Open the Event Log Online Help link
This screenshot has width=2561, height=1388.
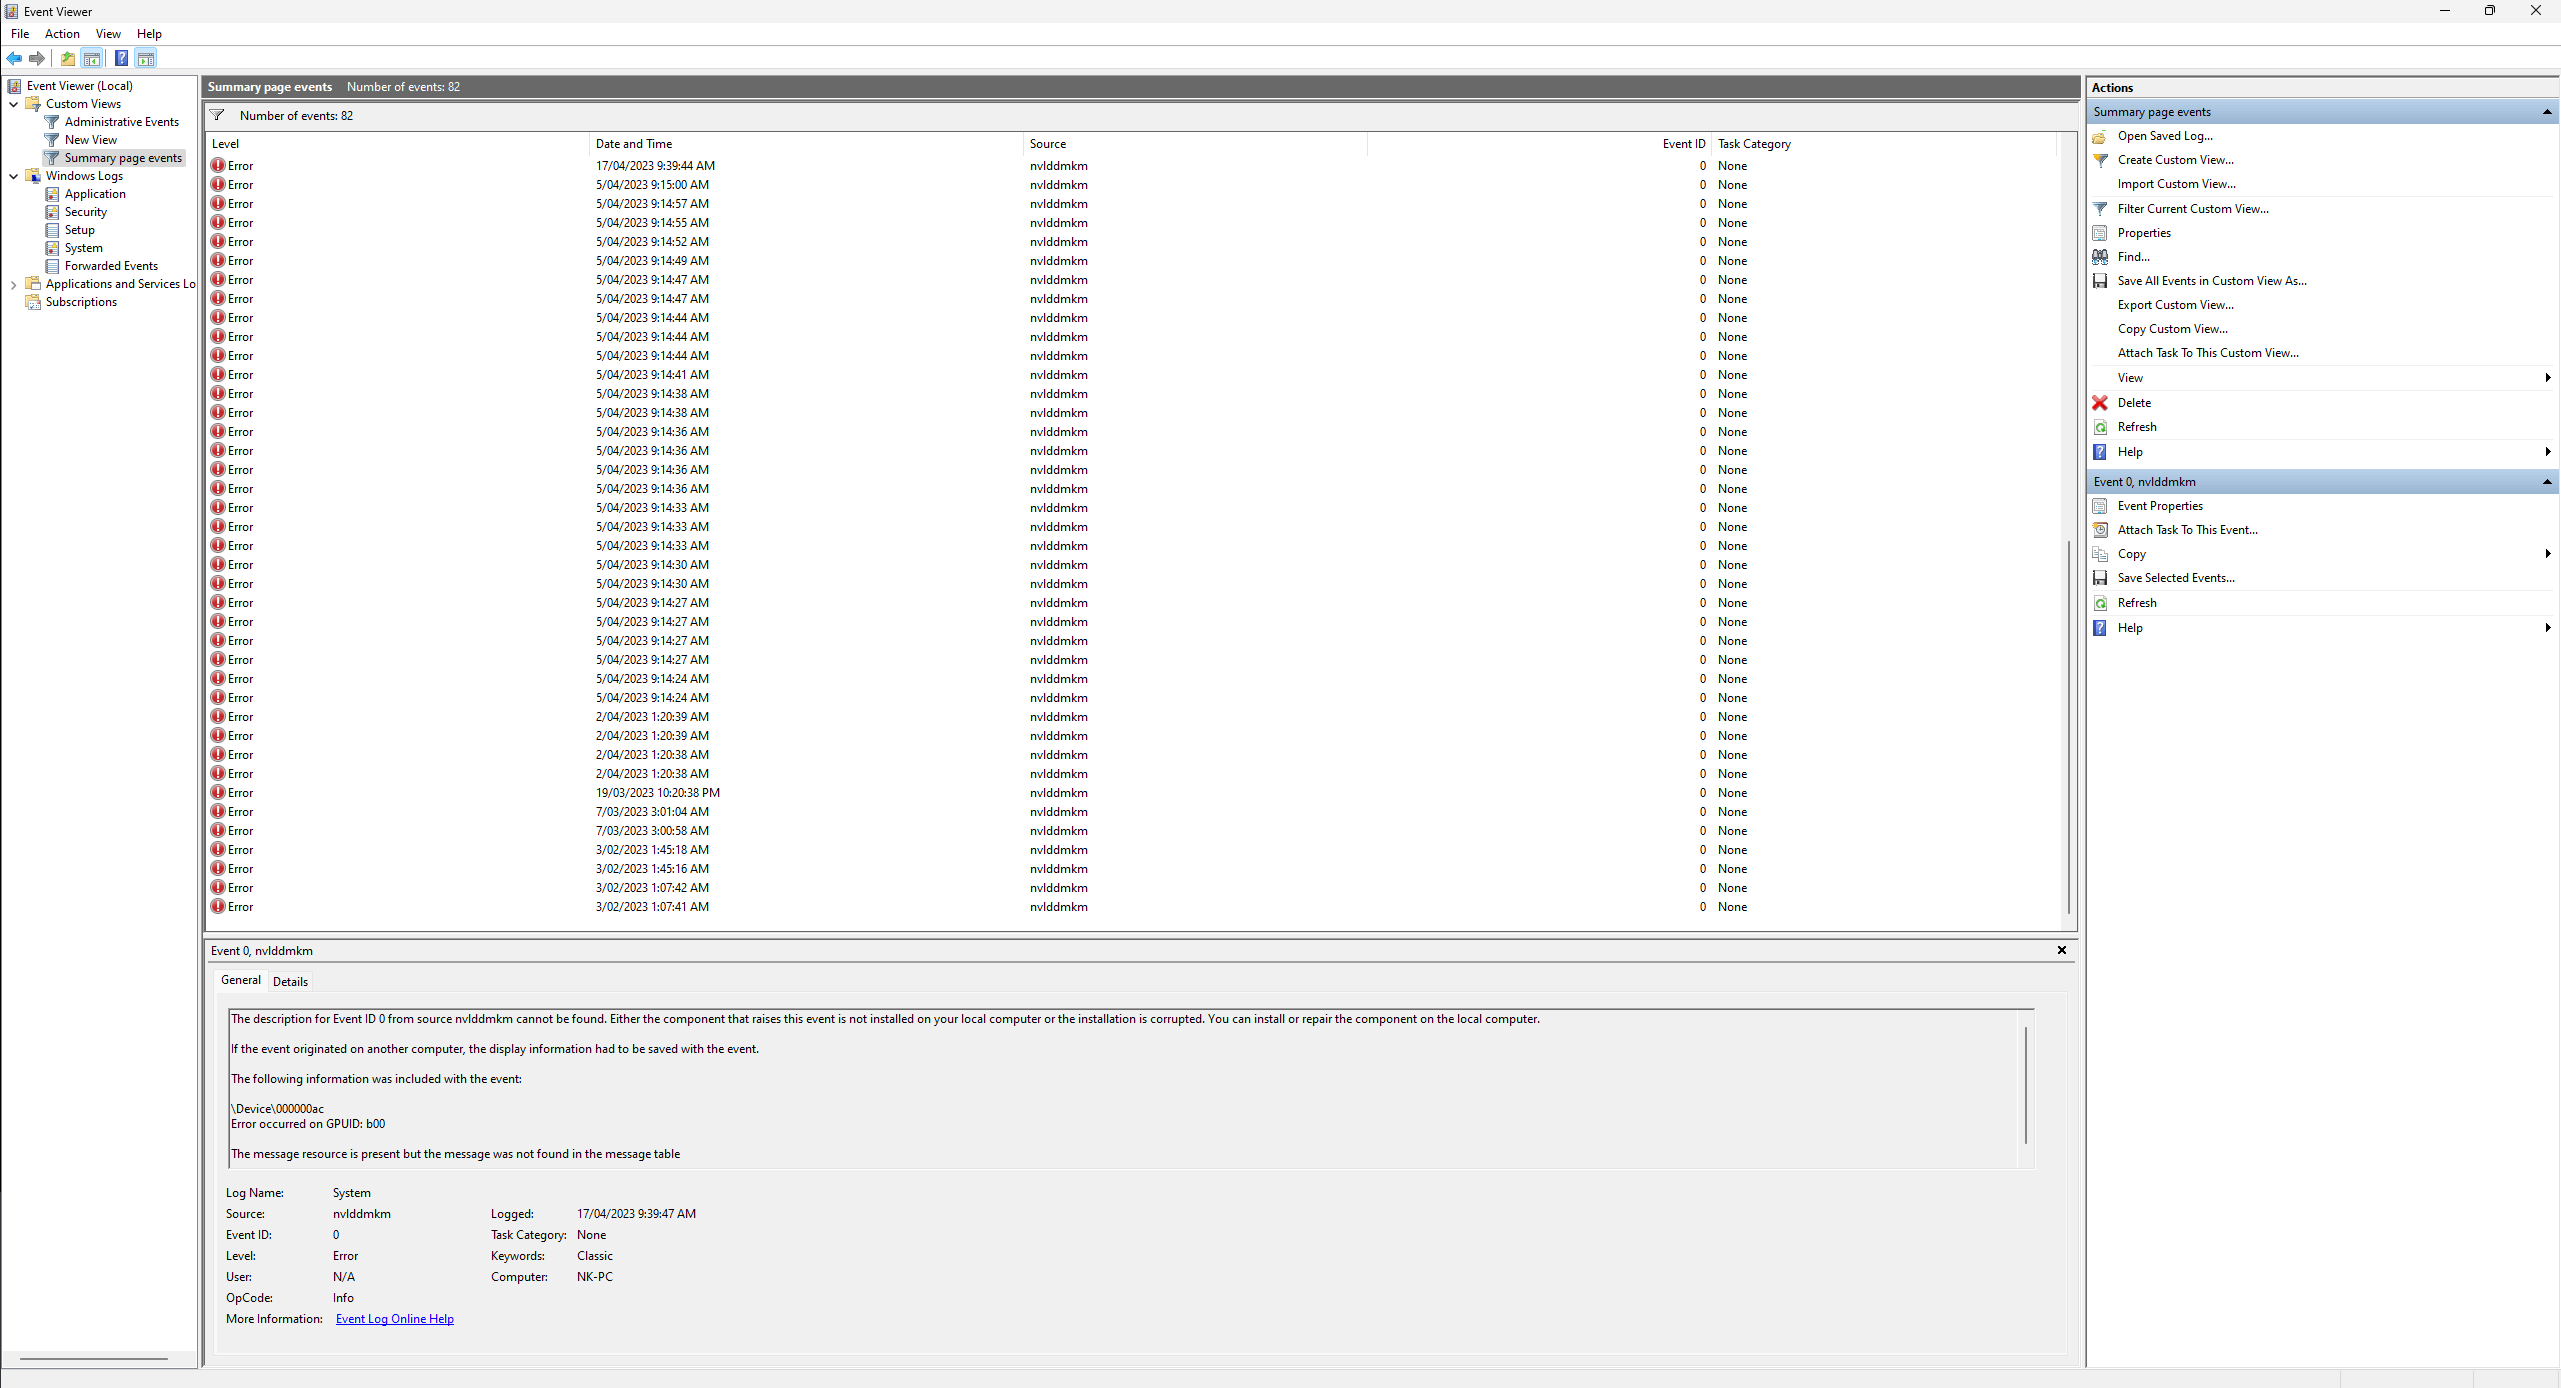coord(394,1319)
